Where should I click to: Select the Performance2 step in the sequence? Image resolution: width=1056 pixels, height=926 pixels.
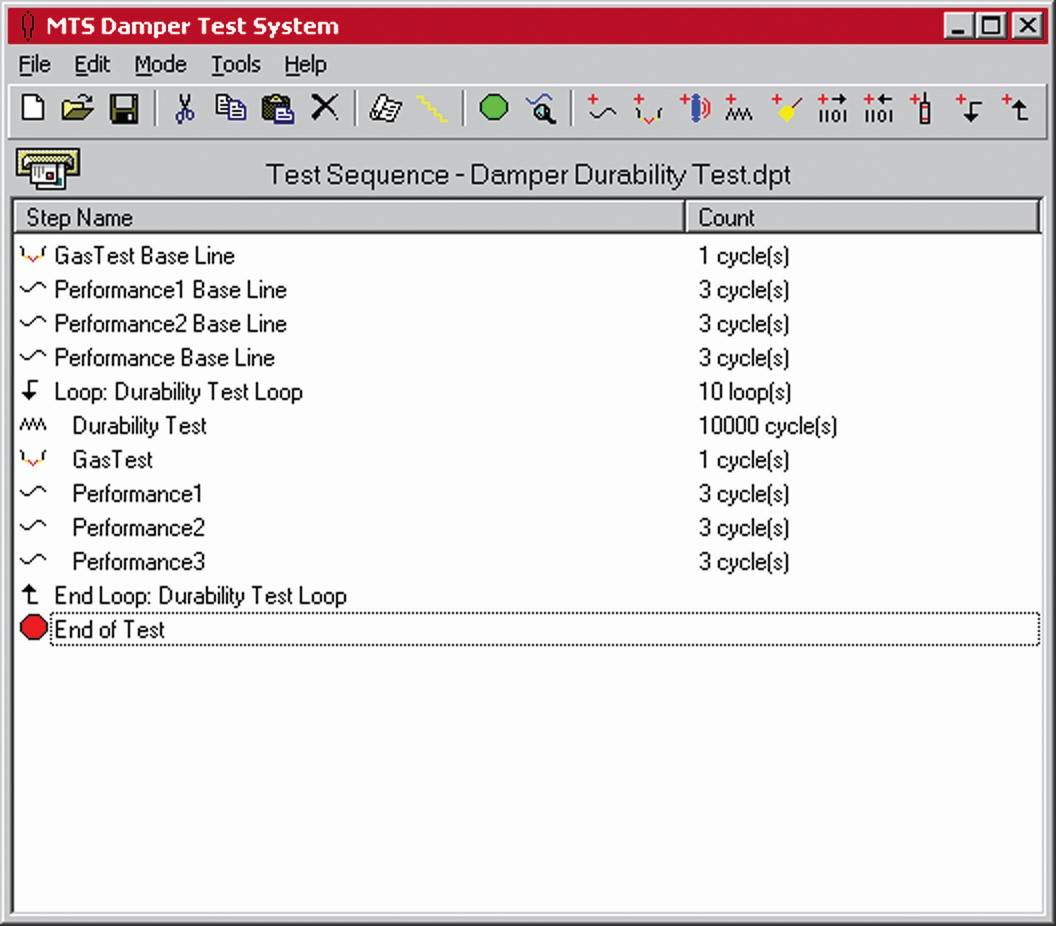[x=138, y=527]
